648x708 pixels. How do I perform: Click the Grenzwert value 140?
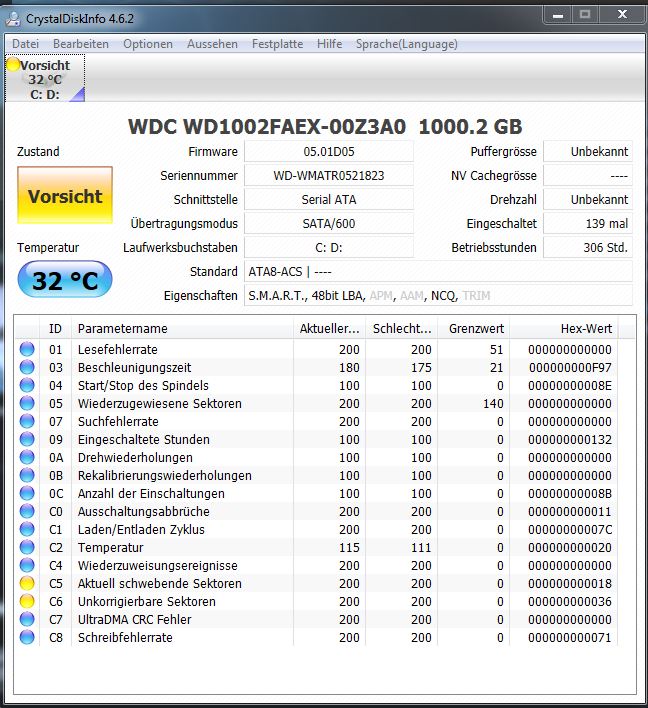(493, 403)
